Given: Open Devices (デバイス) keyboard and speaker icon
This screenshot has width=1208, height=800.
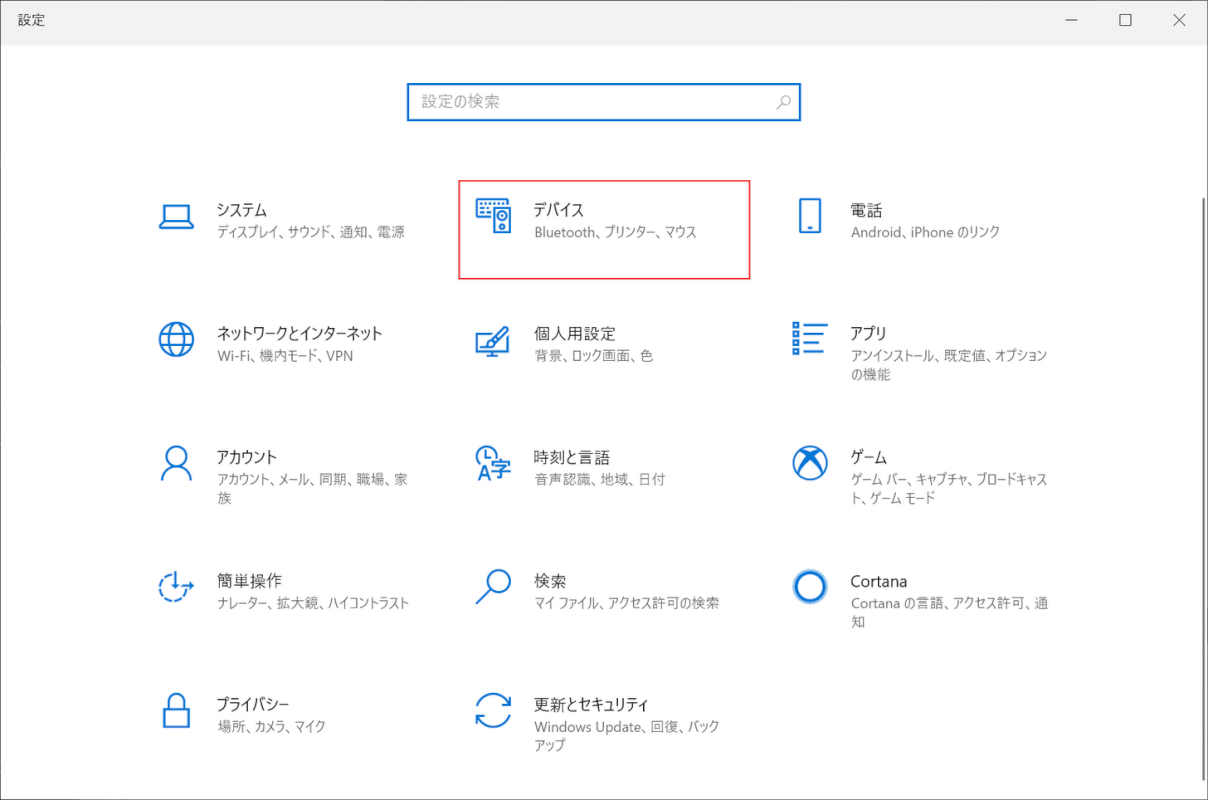Looking at the screenshot, I should pyautogui.click(x=493, y=216).
